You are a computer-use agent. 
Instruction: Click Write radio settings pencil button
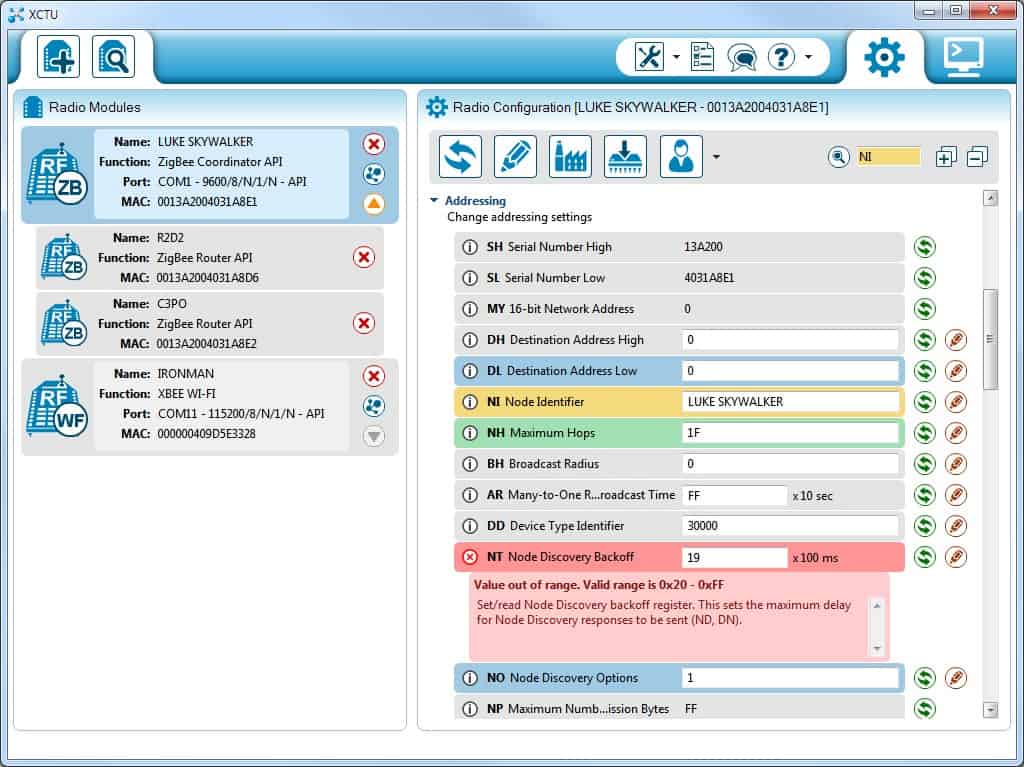tap(515, 157)
